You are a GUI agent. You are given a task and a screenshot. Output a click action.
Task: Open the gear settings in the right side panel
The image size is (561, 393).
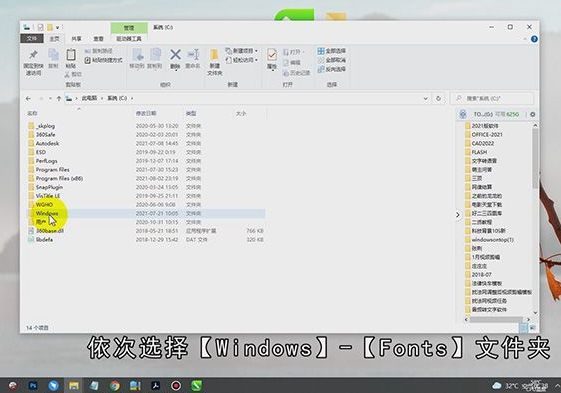point(532,114)
